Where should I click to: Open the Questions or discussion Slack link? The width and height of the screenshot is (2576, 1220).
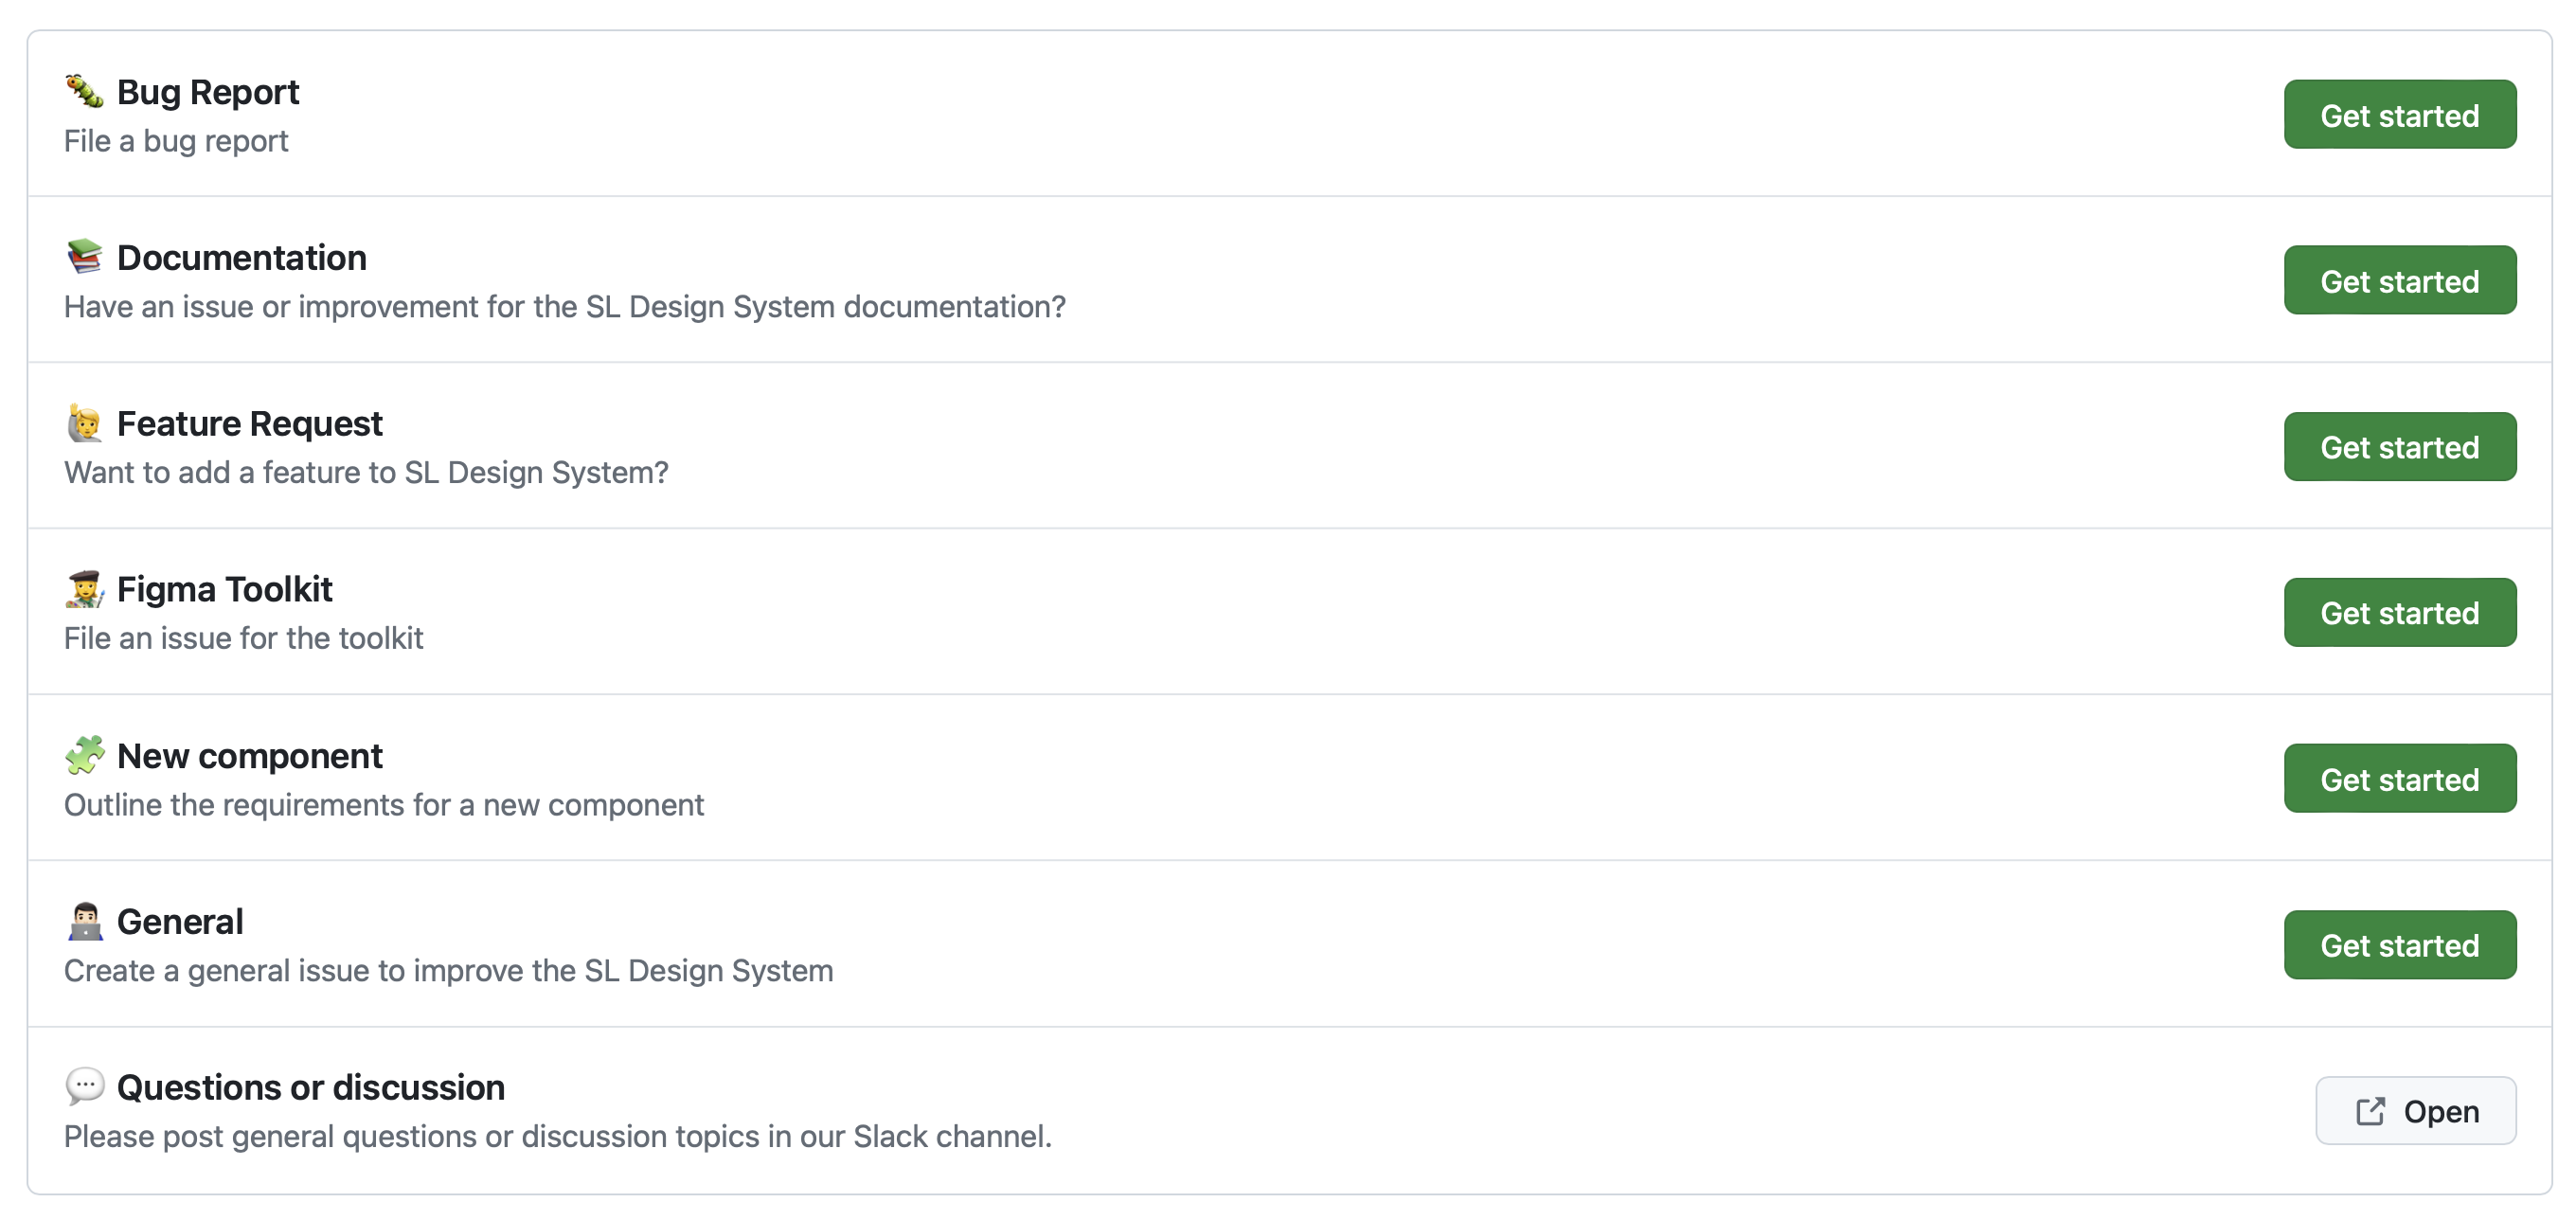tap(2415, 1111)
